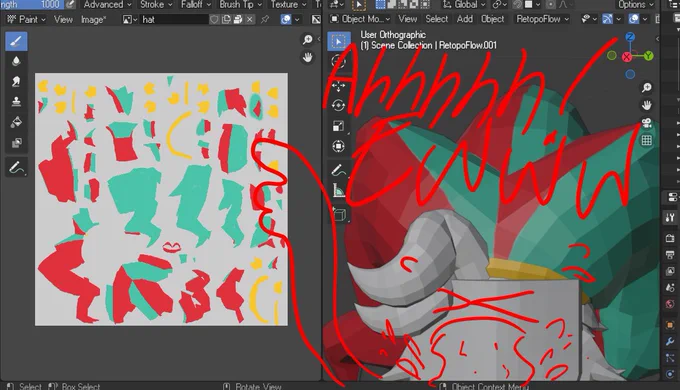The image size is (680, 390).
Task: Open the Tool properties tab
Action: tap(670, 217)
